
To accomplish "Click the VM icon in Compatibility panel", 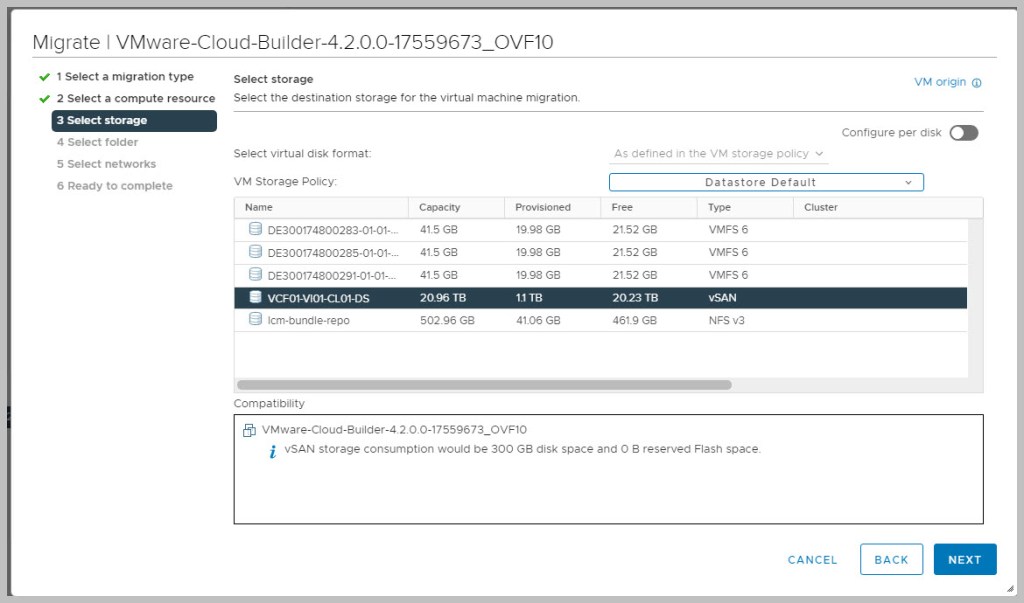I will click(x=249, y=430).
